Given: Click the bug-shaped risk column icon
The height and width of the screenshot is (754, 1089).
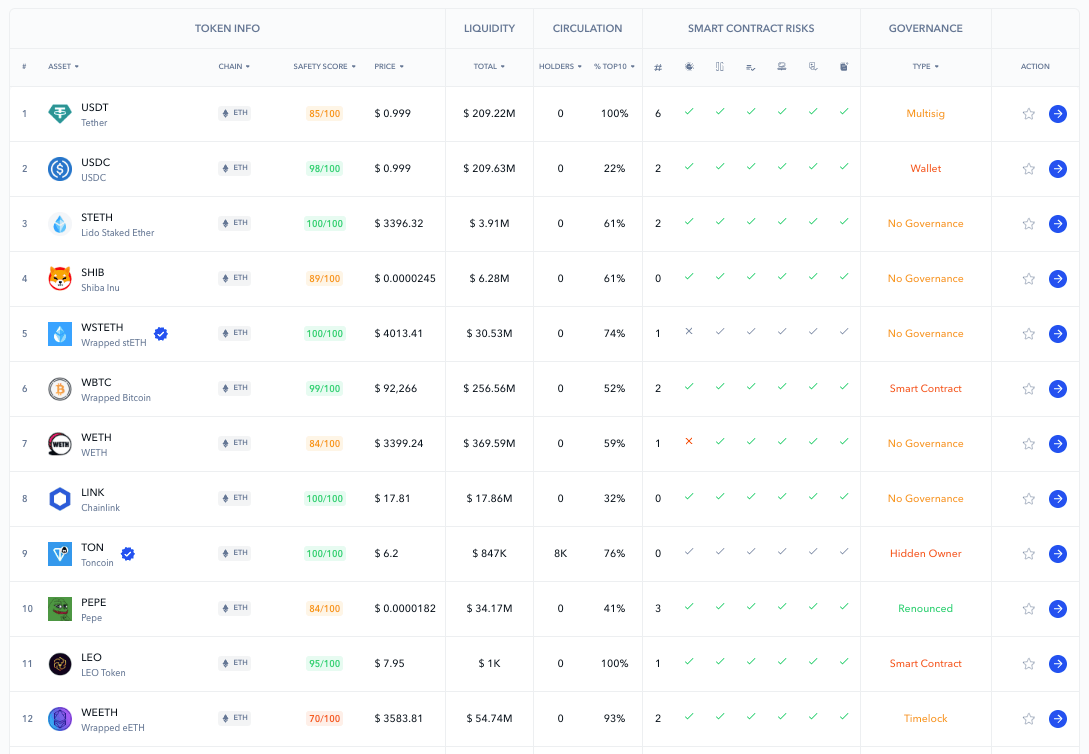Looking at the screenshot, I should pyautogui.click(x=689, y=67).
